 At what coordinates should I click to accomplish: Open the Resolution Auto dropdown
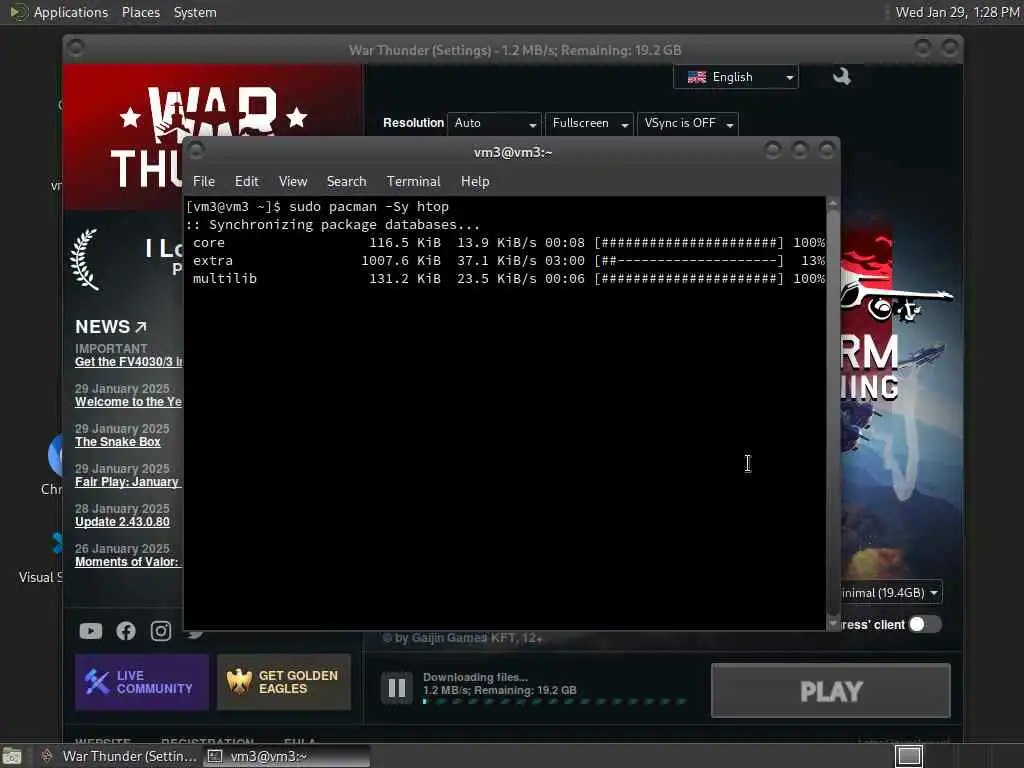point(494,123)
